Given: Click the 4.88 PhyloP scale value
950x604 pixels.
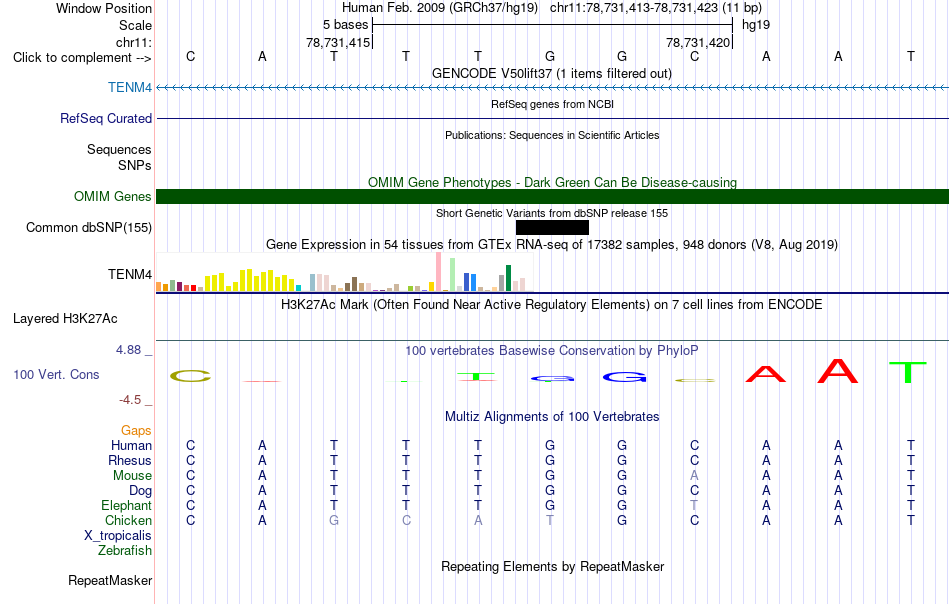Looking at the screenshot, I should (128, 350).
